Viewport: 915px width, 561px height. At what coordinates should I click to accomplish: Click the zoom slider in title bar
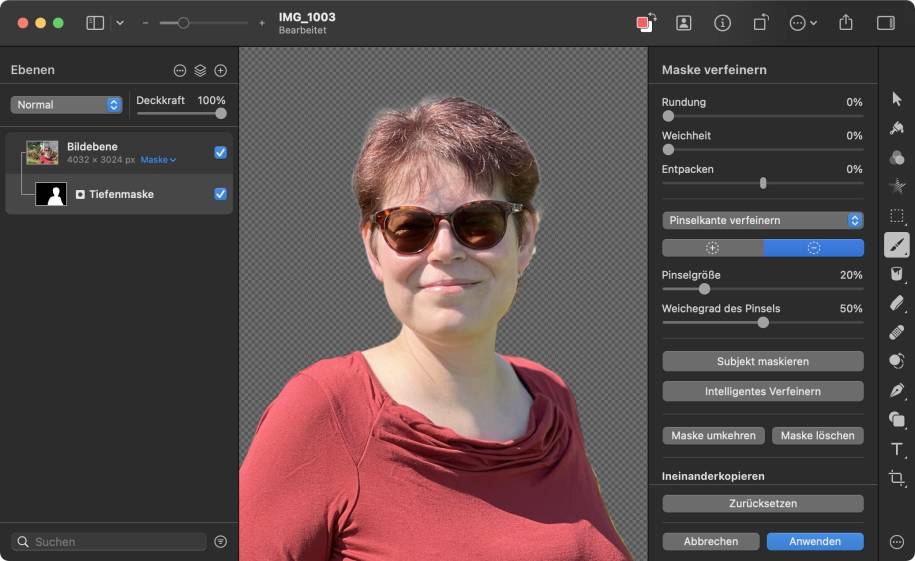pos(204,23)
